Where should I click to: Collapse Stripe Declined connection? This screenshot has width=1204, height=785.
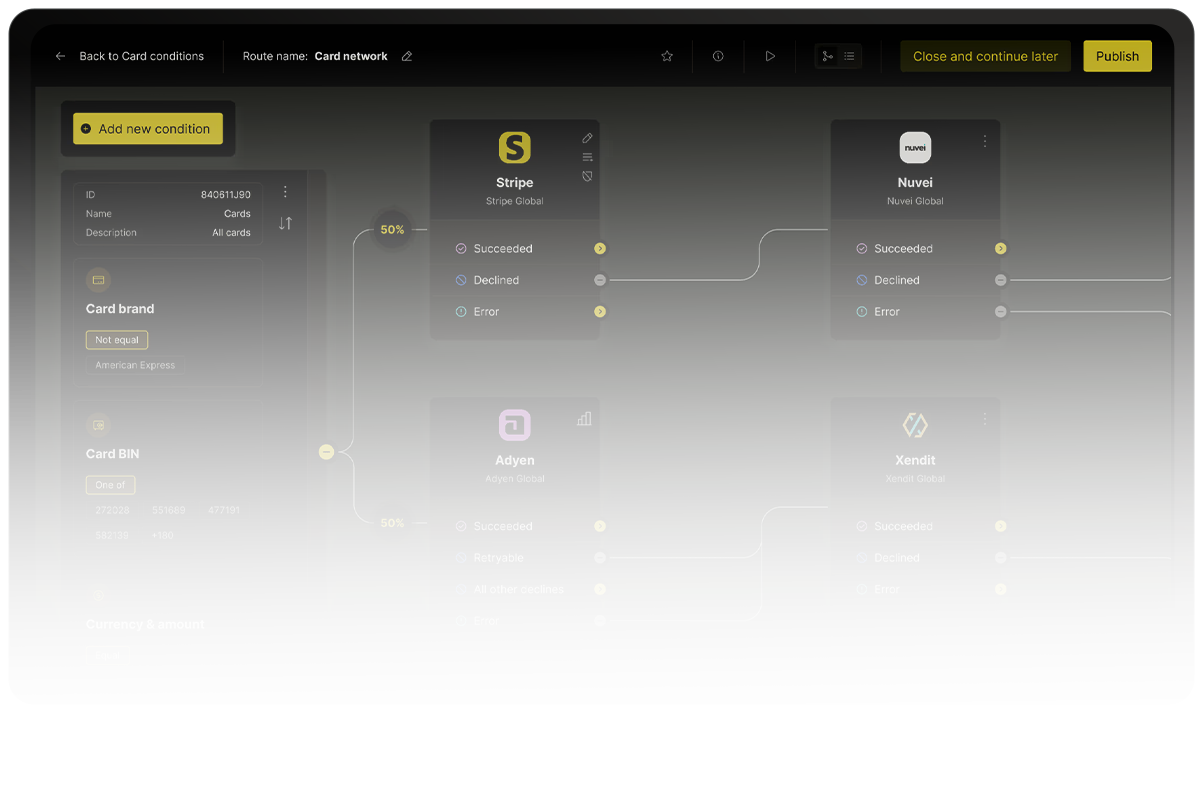600,280
